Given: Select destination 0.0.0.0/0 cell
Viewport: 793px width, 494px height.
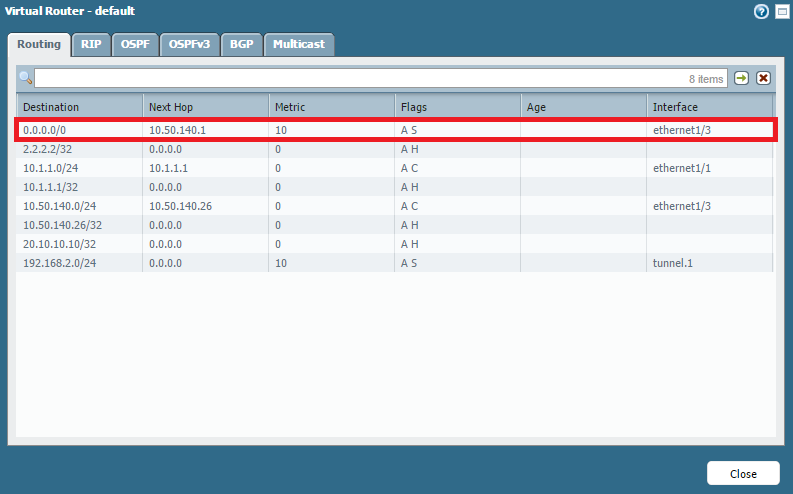Looking at the screenshot, I should click(x=45, y=130).
